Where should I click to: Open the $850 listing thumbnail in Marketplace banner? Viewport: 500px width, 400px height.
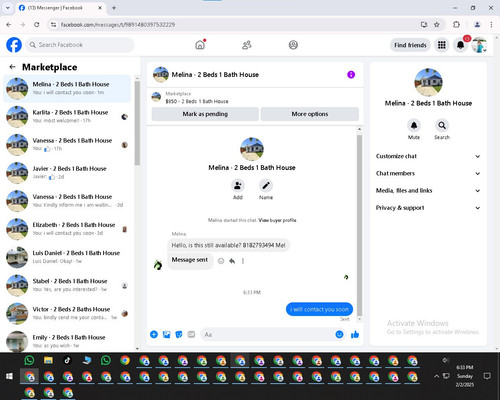(156, 97)
